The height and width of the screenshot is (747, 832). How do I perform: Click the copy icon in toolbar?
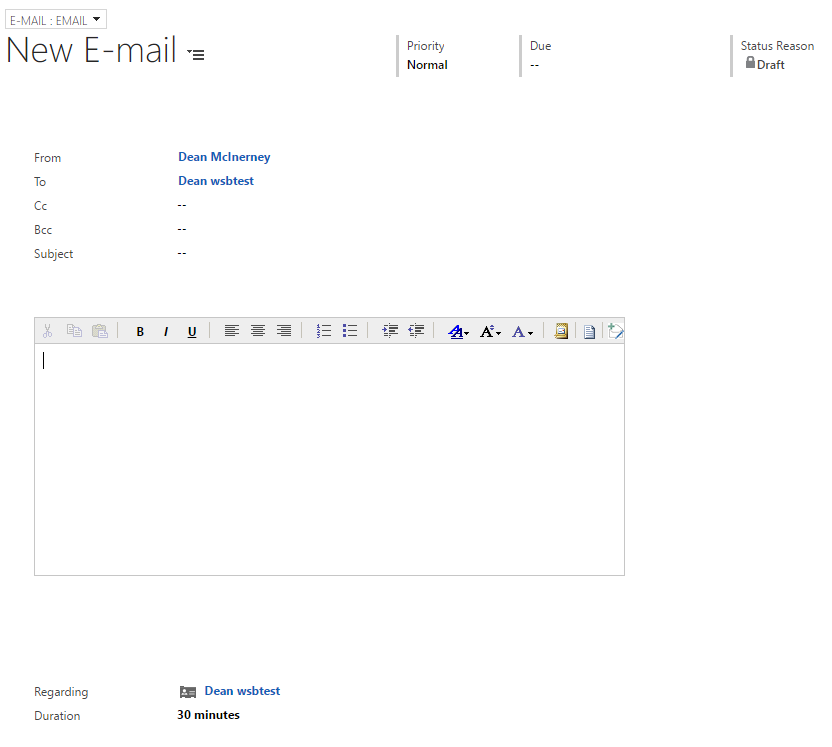tap(74, 331)
